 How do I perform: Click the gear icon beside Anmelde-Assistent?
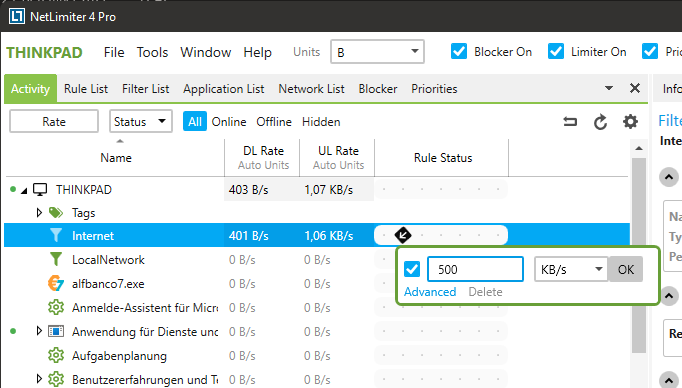(56, 308)
